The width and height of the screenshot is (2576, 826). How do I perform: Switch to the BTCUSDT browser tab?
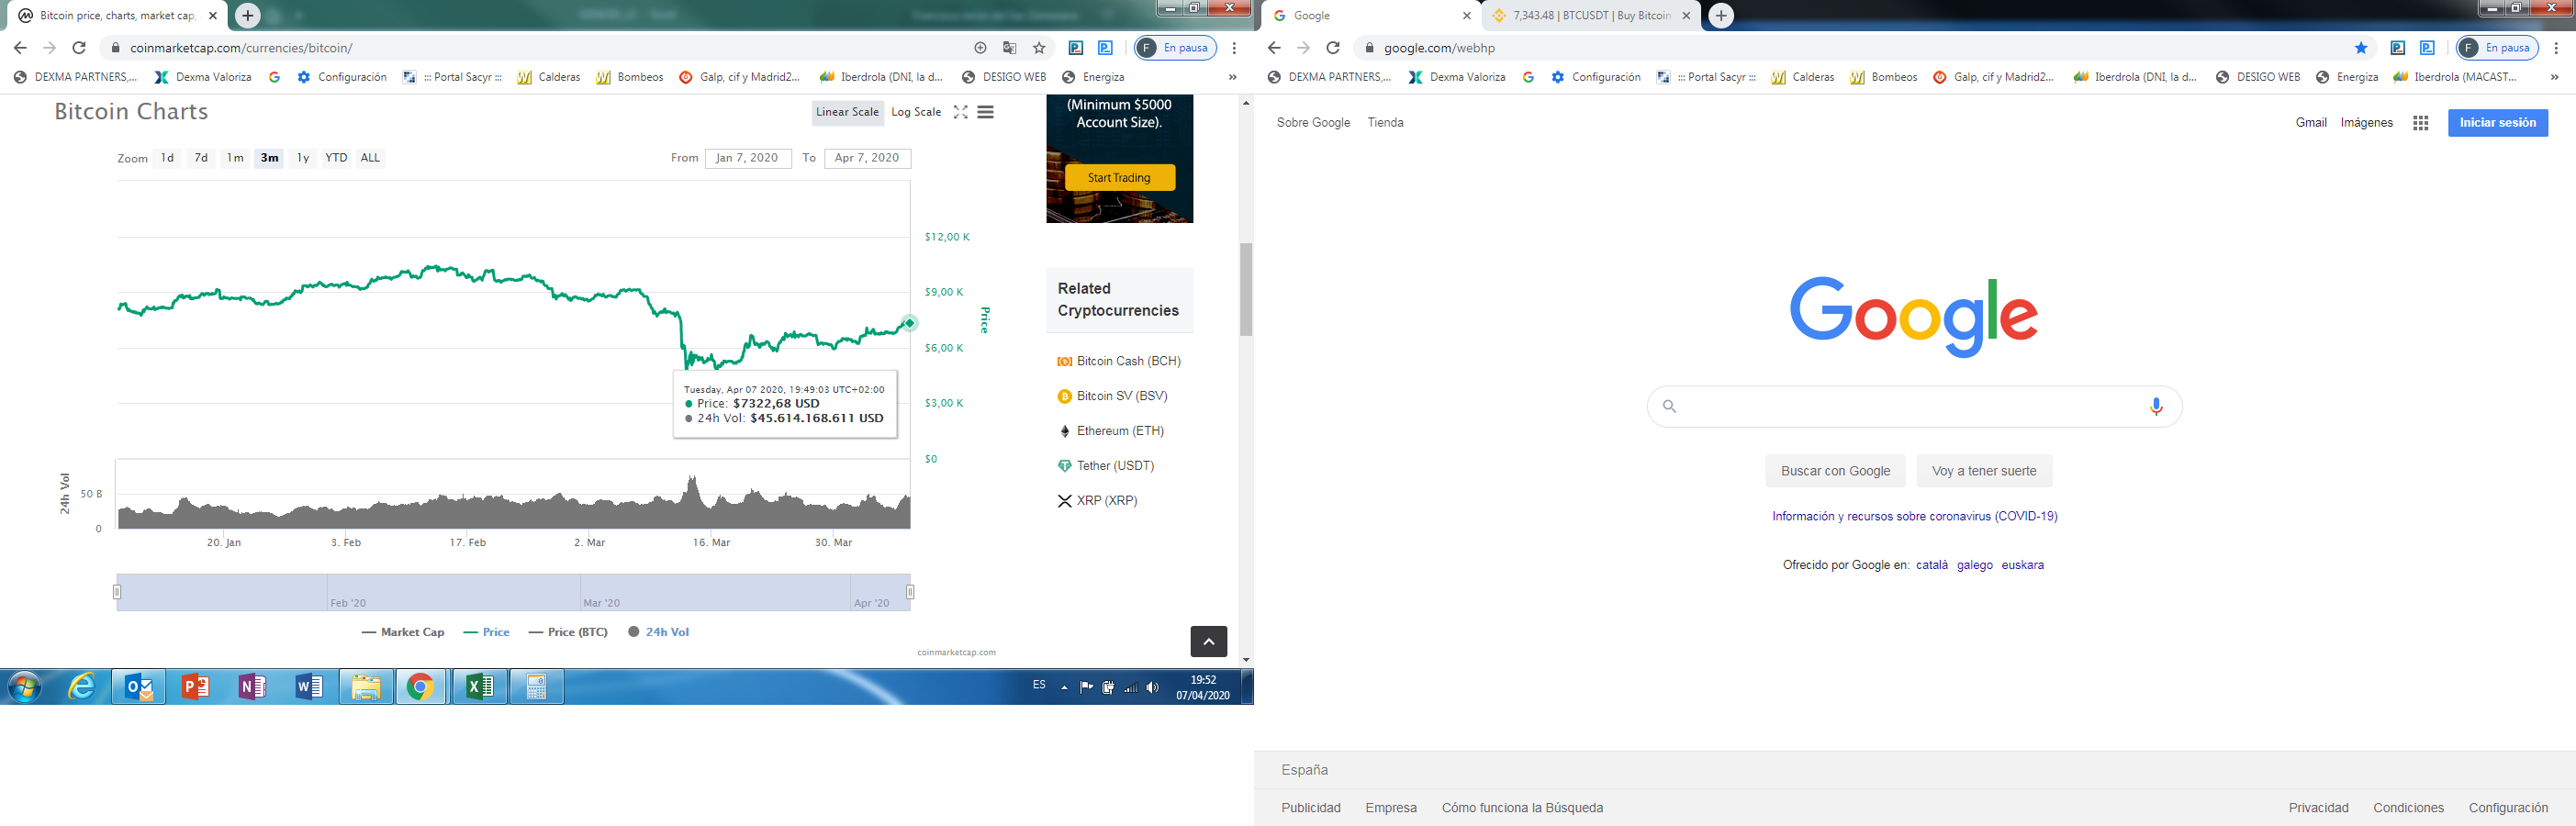[x=1590, y=16]
